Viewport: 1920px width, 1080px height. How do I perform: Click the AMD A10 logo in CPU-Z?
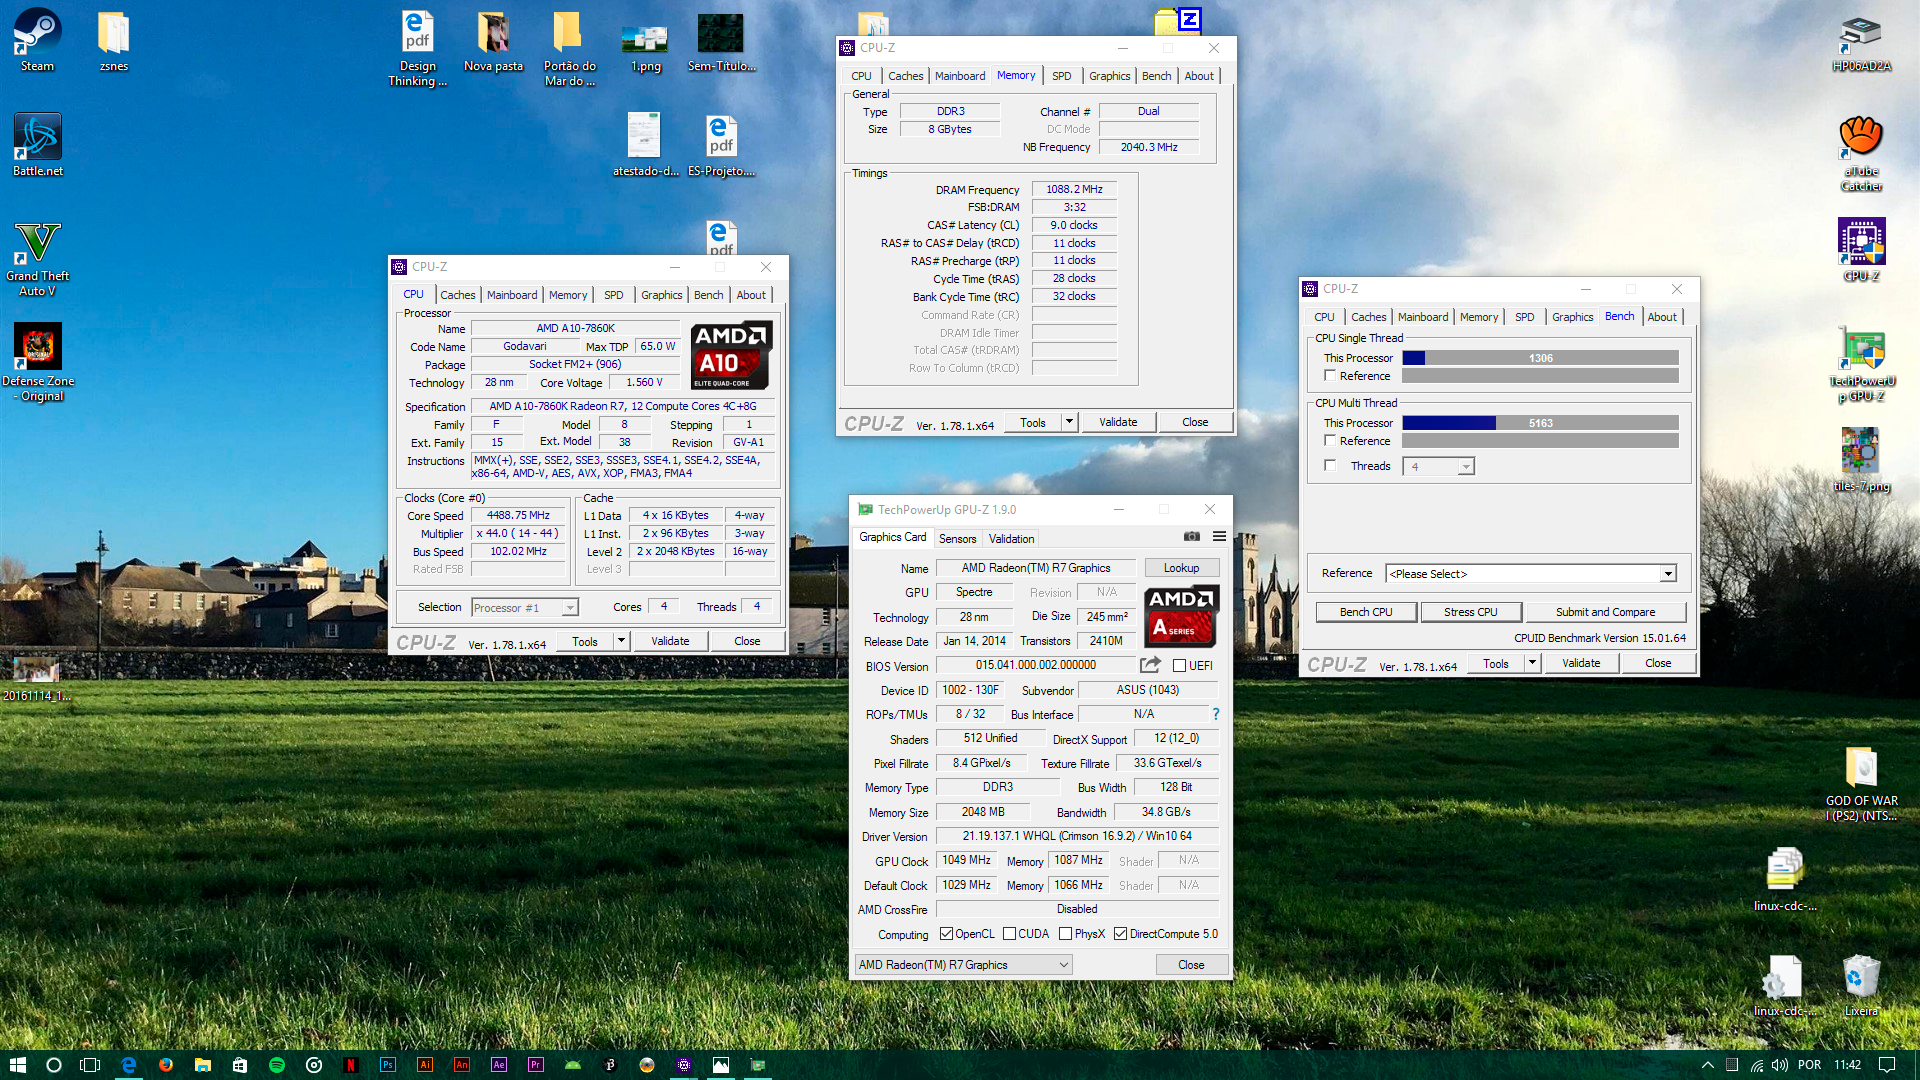[x=731, y=355]
